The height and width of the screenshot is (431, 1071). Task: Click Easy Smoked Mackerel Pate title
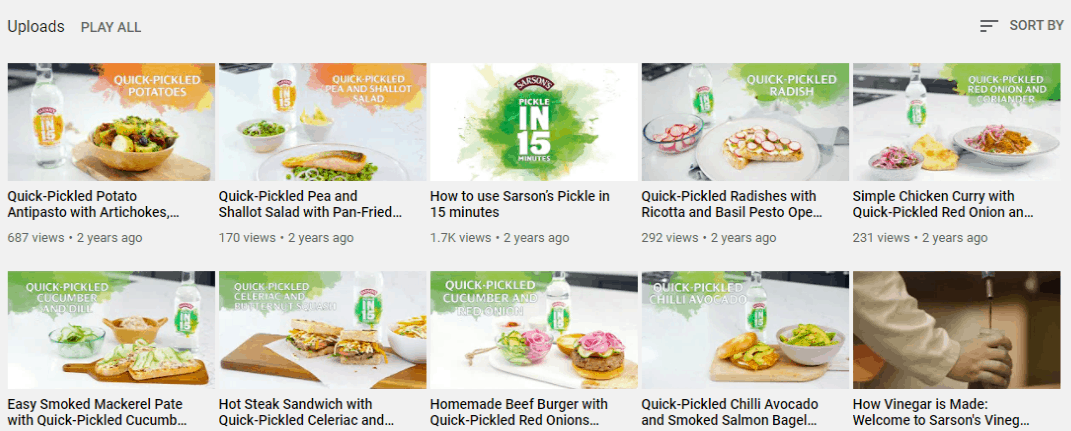click(x=97, y=412)
